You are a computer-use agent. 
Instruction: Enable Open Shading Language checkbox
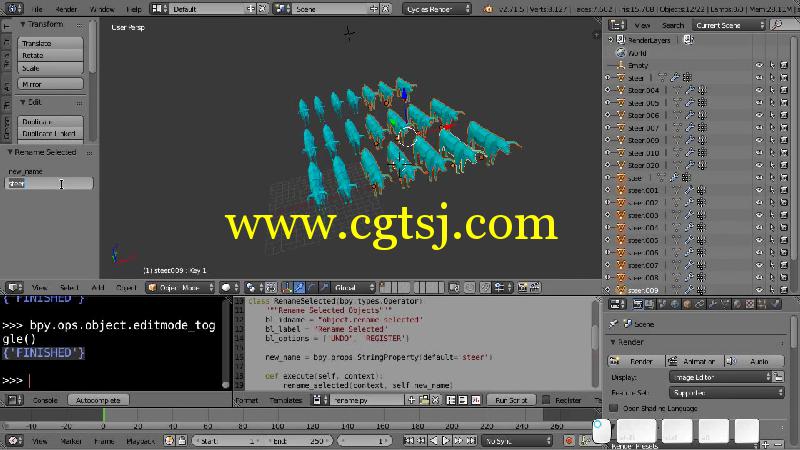(x=614, y=408)
